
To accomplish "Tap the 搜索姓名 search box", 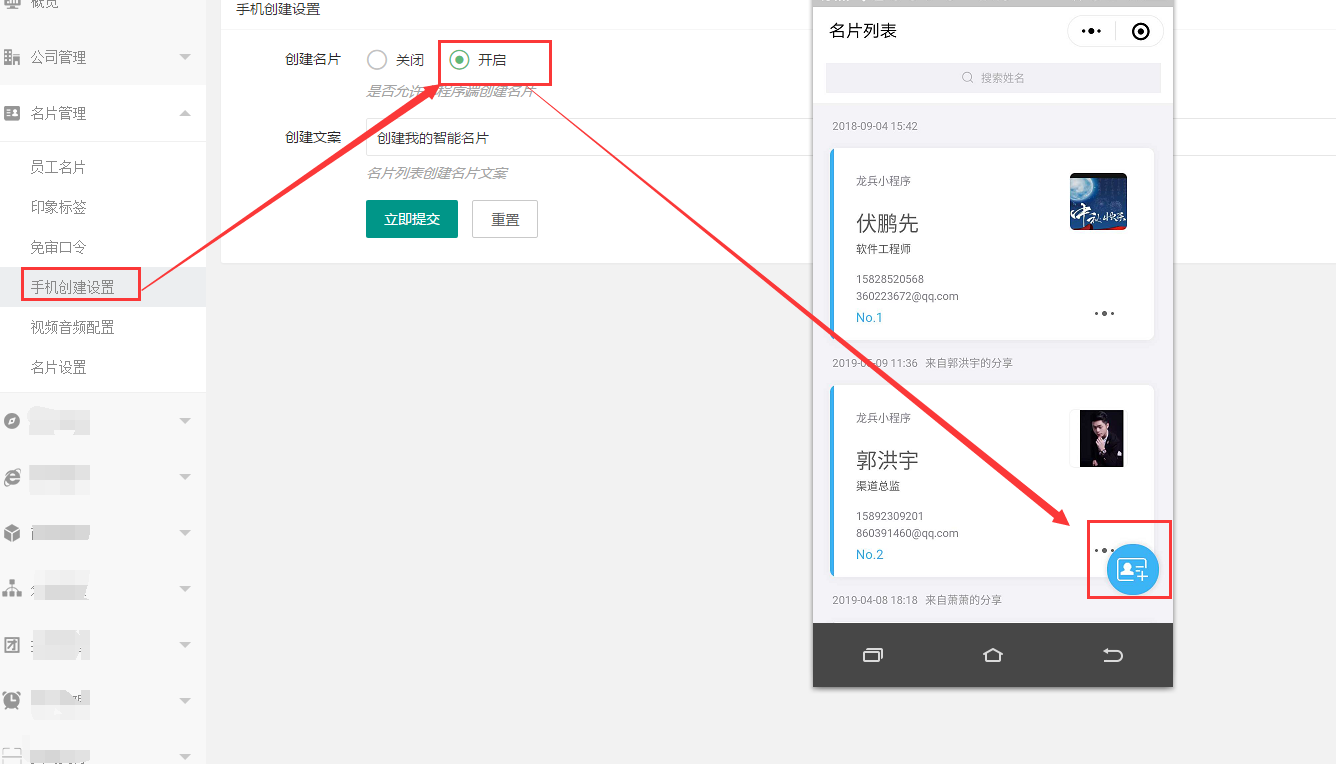I will tap(993, 78).
